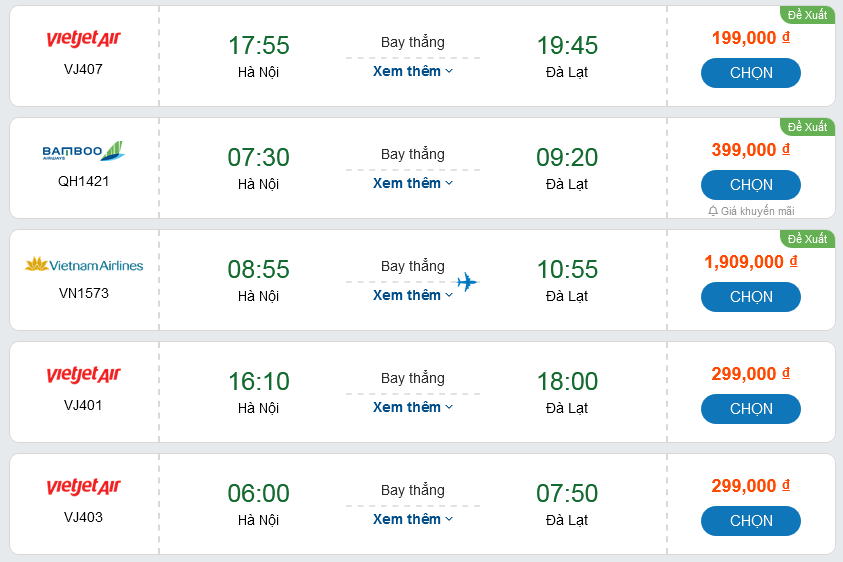Expand Xem thêm details for the 08:55 flight
Viewport: 843px width, 562px height.
pyautogui.click(x=412, y=295)
